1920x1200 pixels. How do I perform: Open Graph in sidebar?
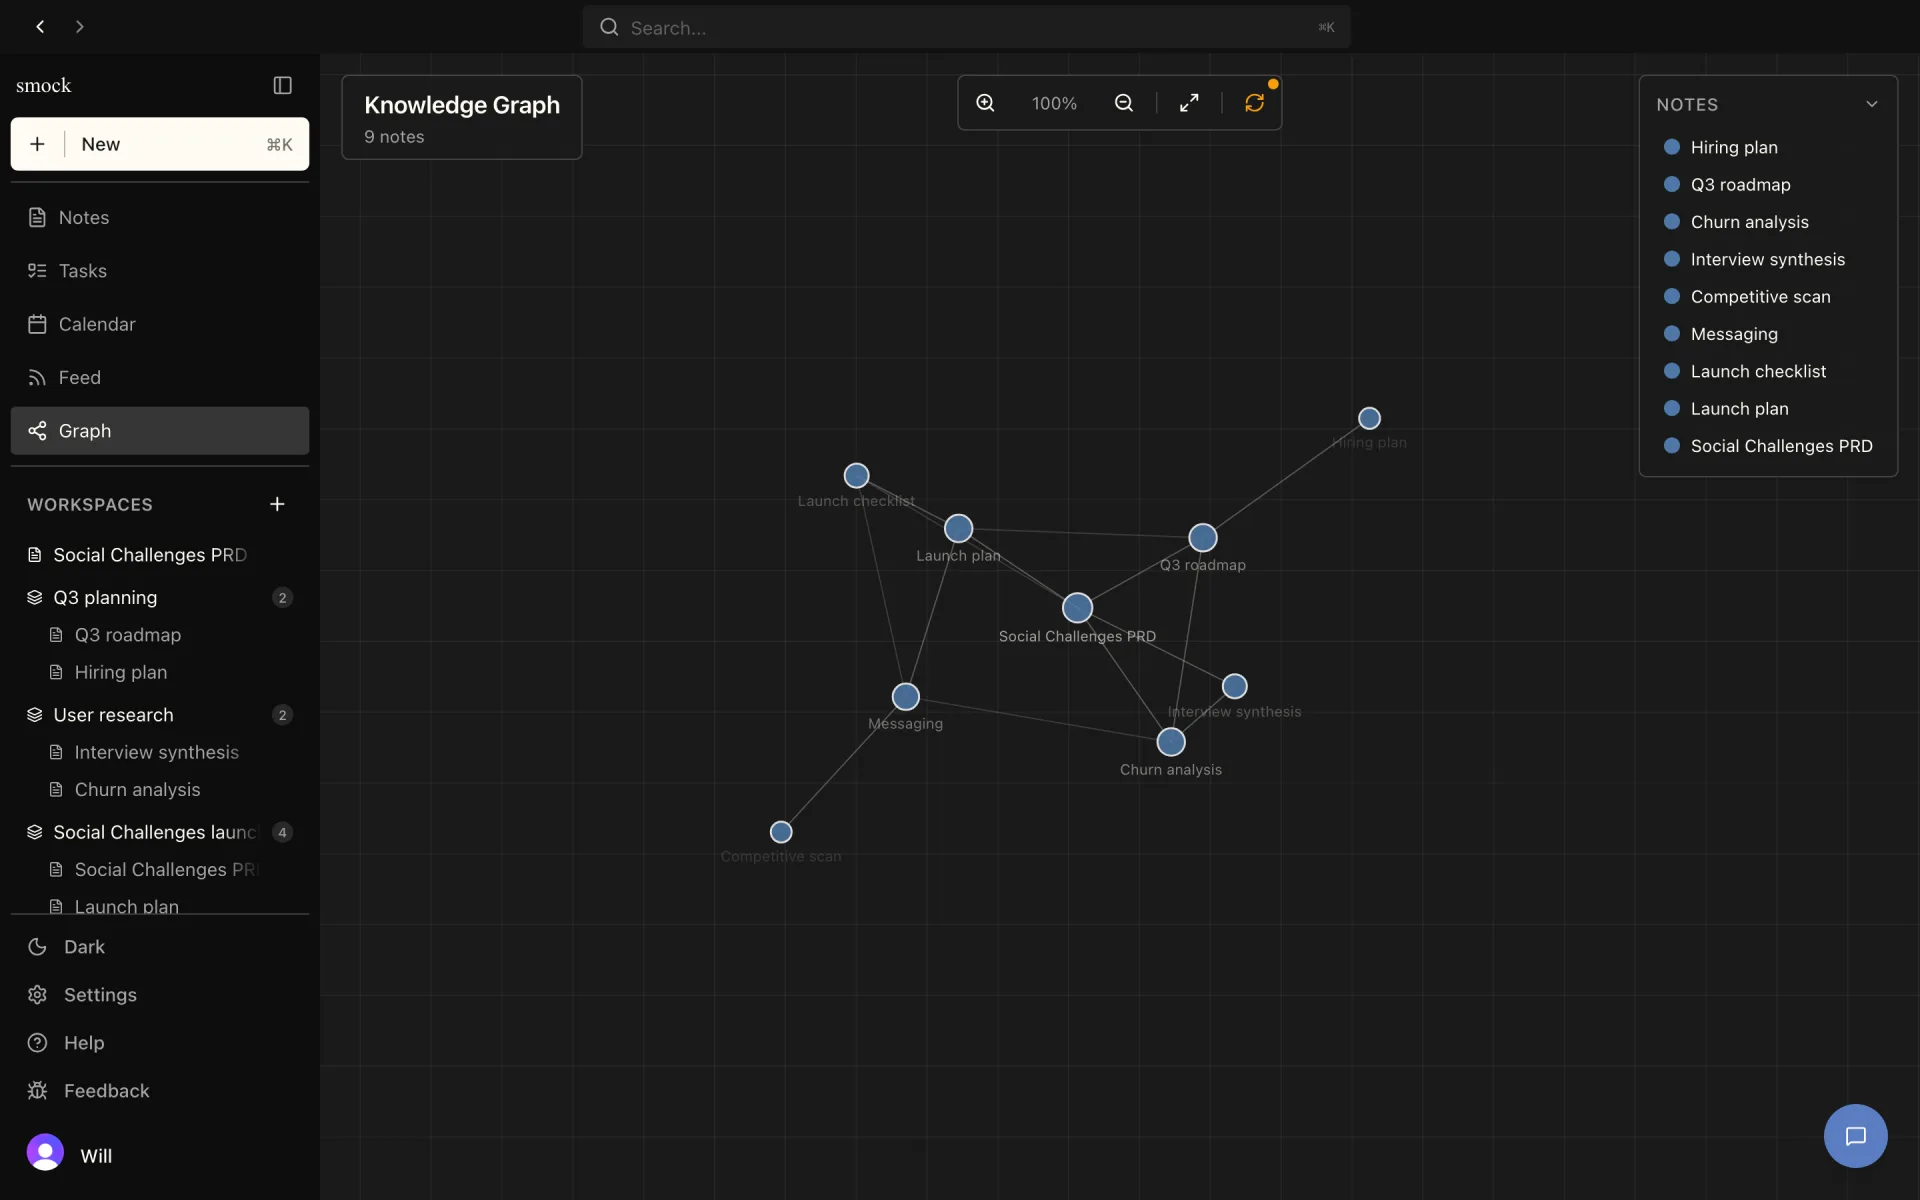(160, 431)
